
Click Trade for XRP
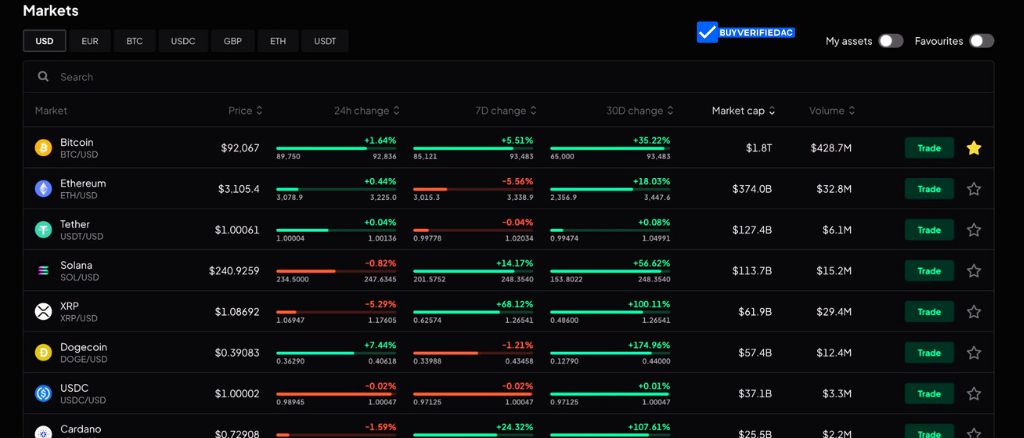pyautogui.click(x=929, y=311)
